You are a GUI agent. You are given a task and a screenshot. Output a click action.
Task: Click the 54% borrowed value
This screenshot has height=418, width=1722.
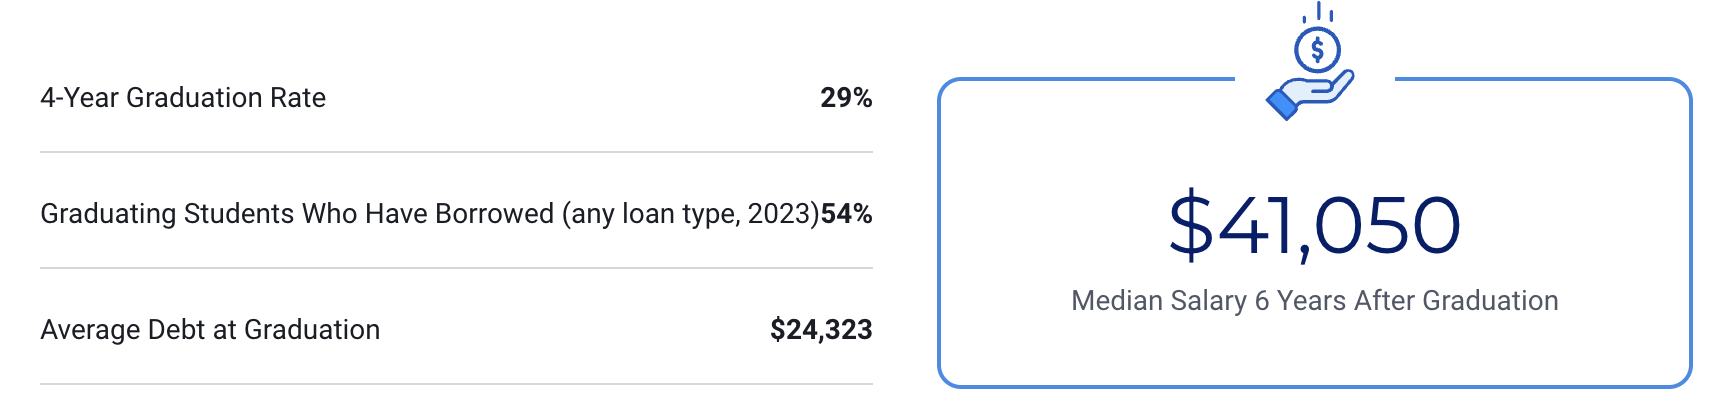(x=847, y=214)
